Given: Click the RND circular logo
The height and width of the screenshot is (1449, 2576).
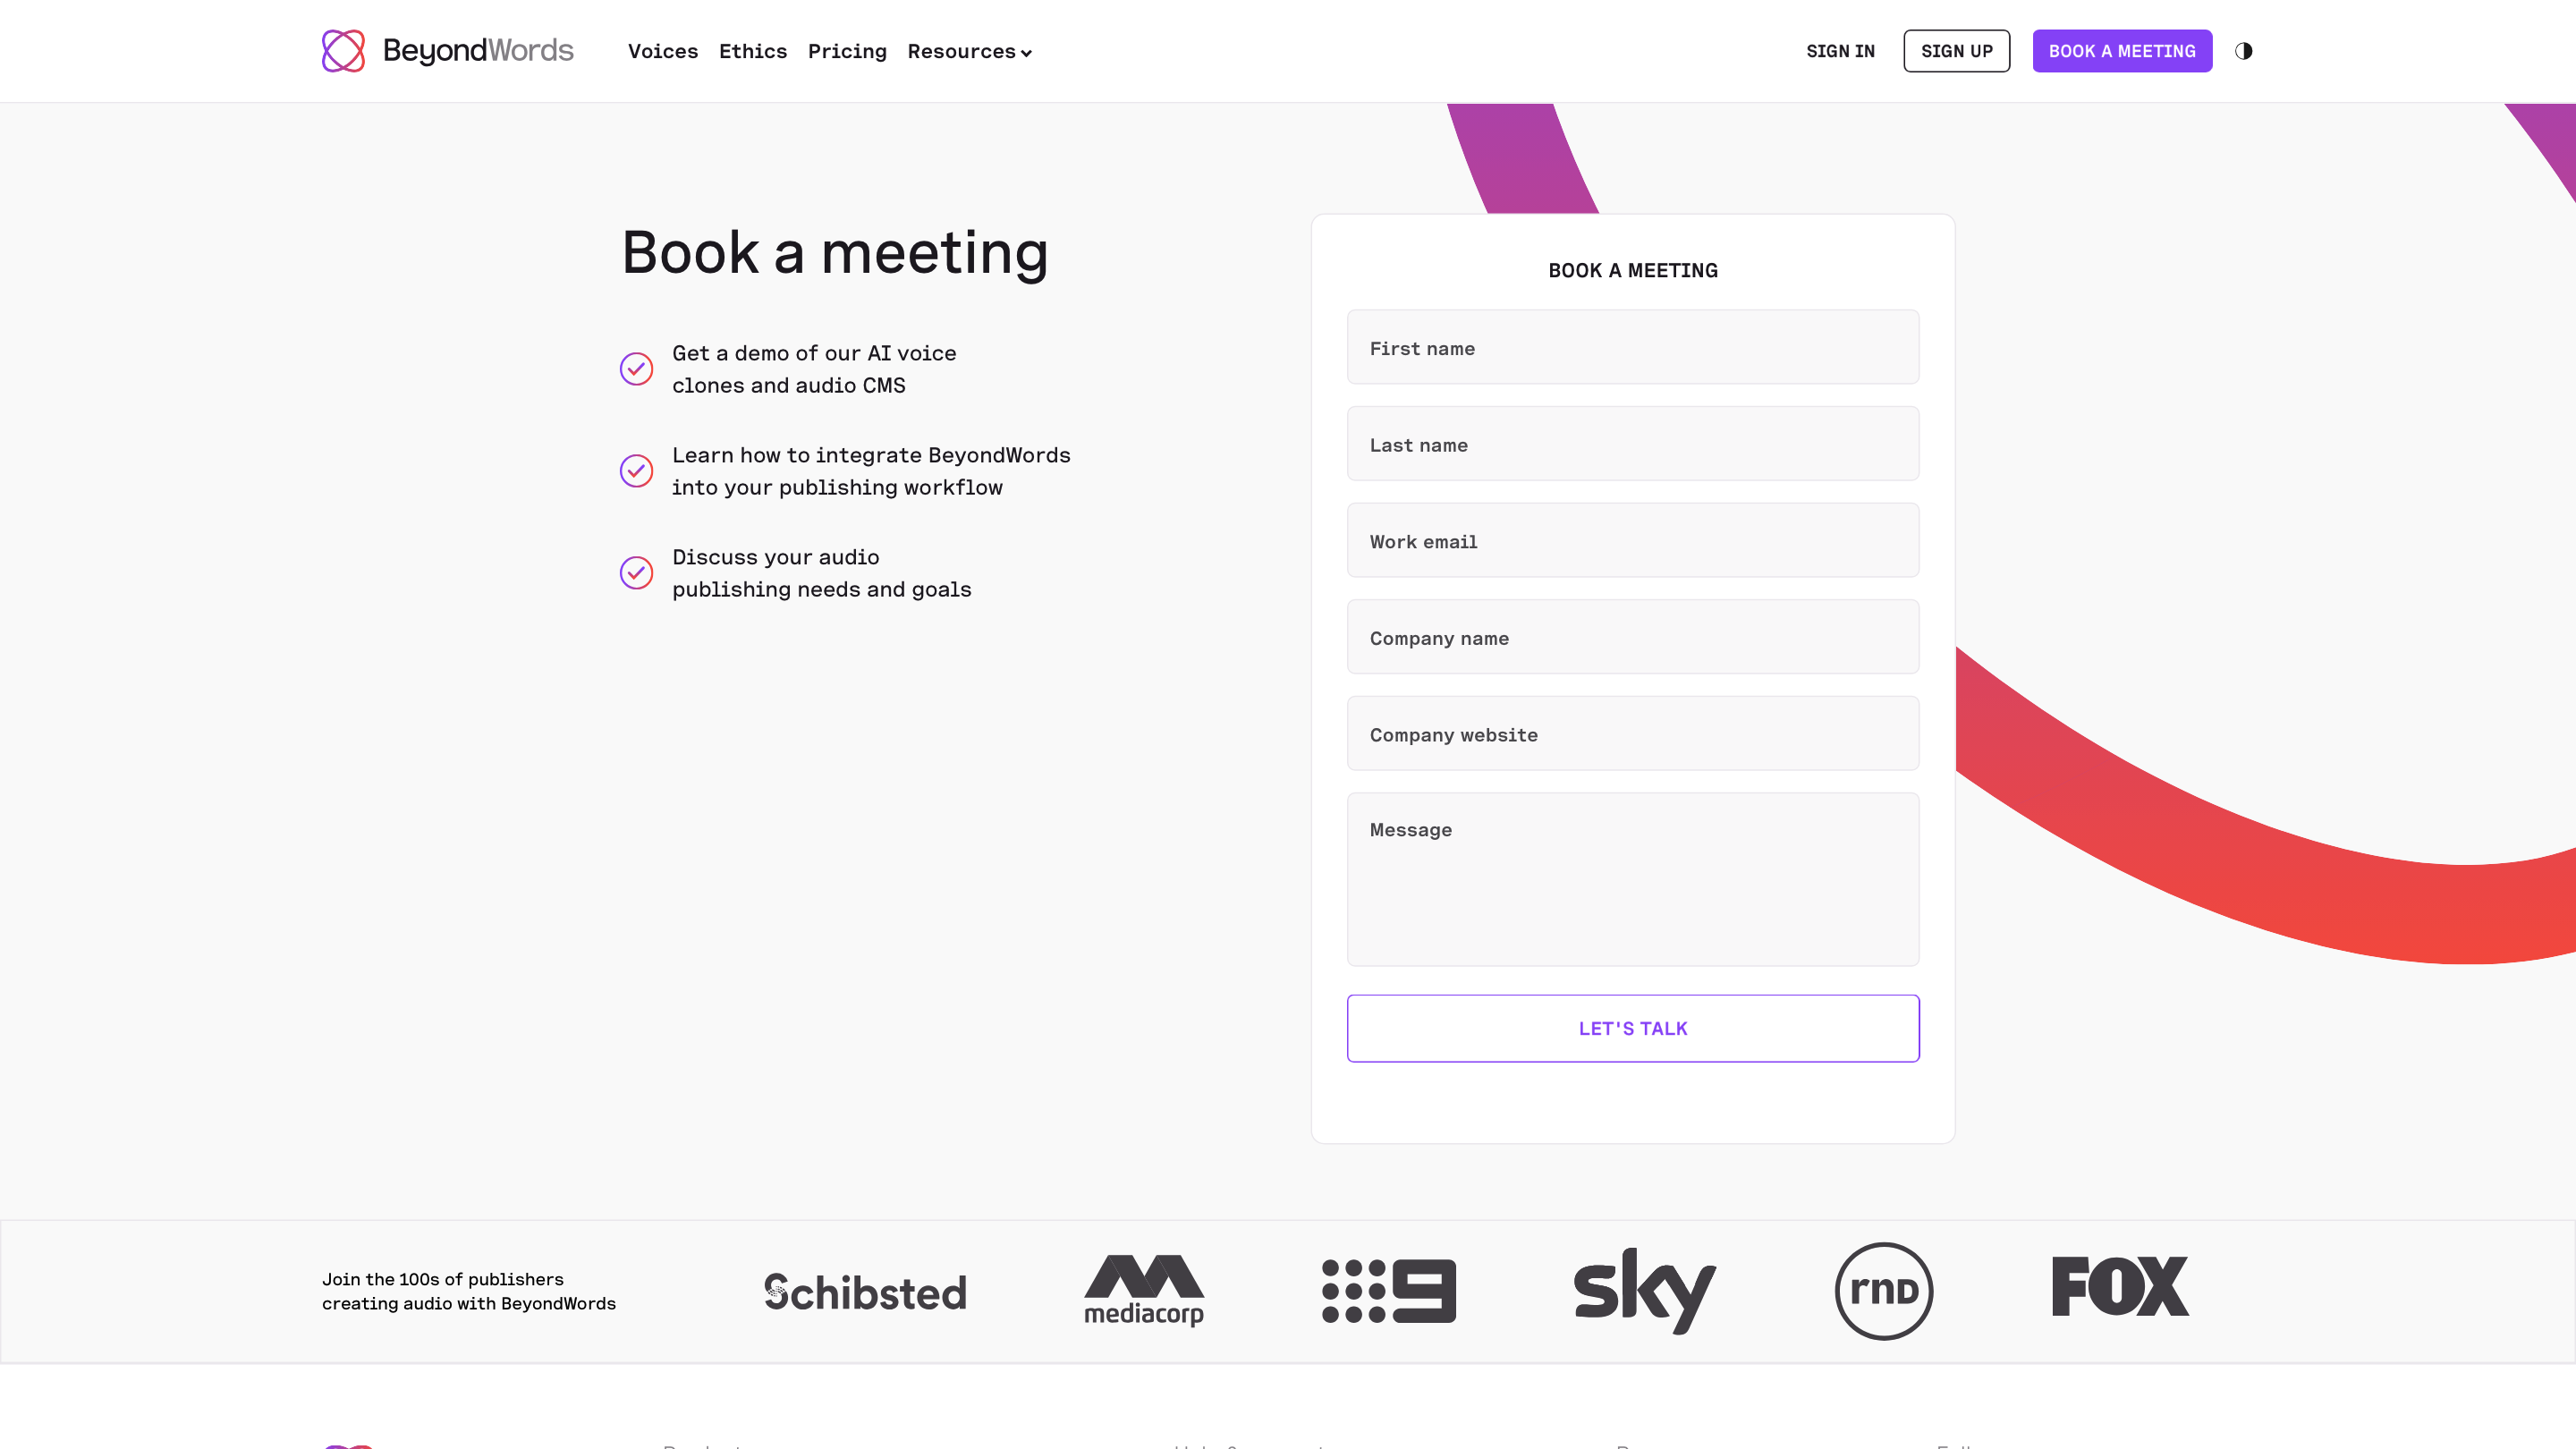Looking at the screenshot, I should pyautogui.click(x=1884, y=1291).
